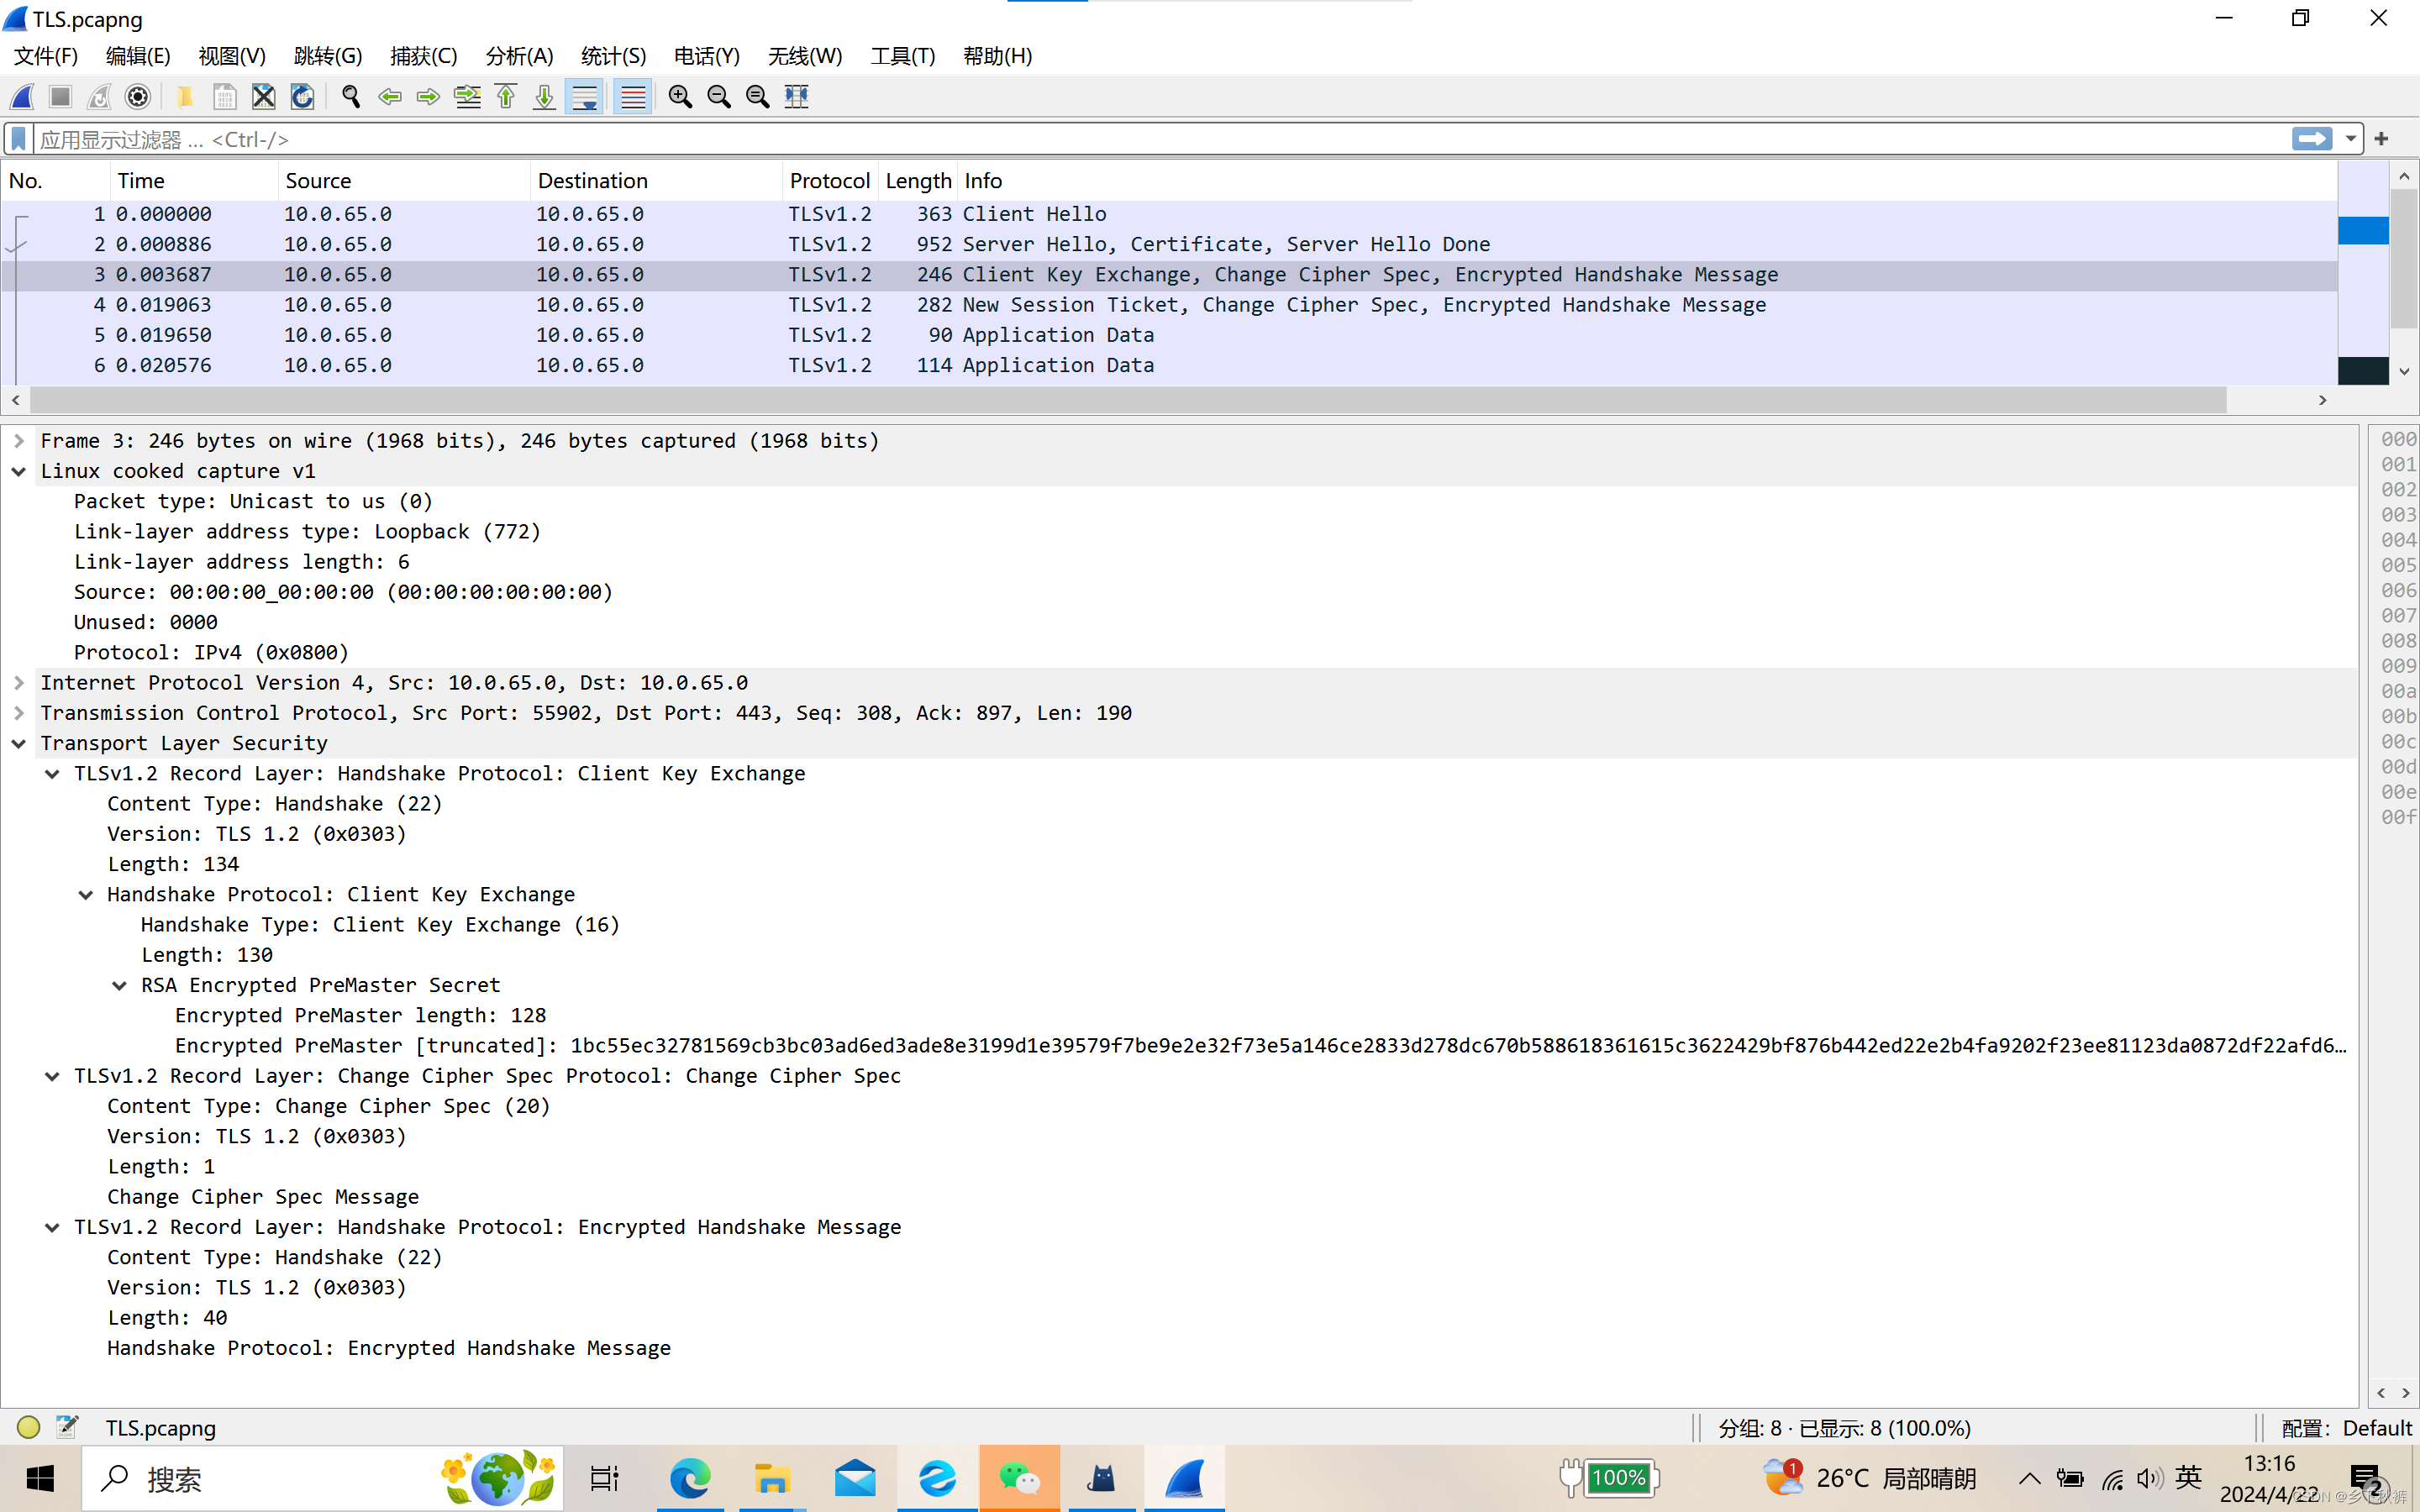Viewport: 2420px width, 1512px height.
Task: Expand Transmission Control Protocol details
Action: 19,713
